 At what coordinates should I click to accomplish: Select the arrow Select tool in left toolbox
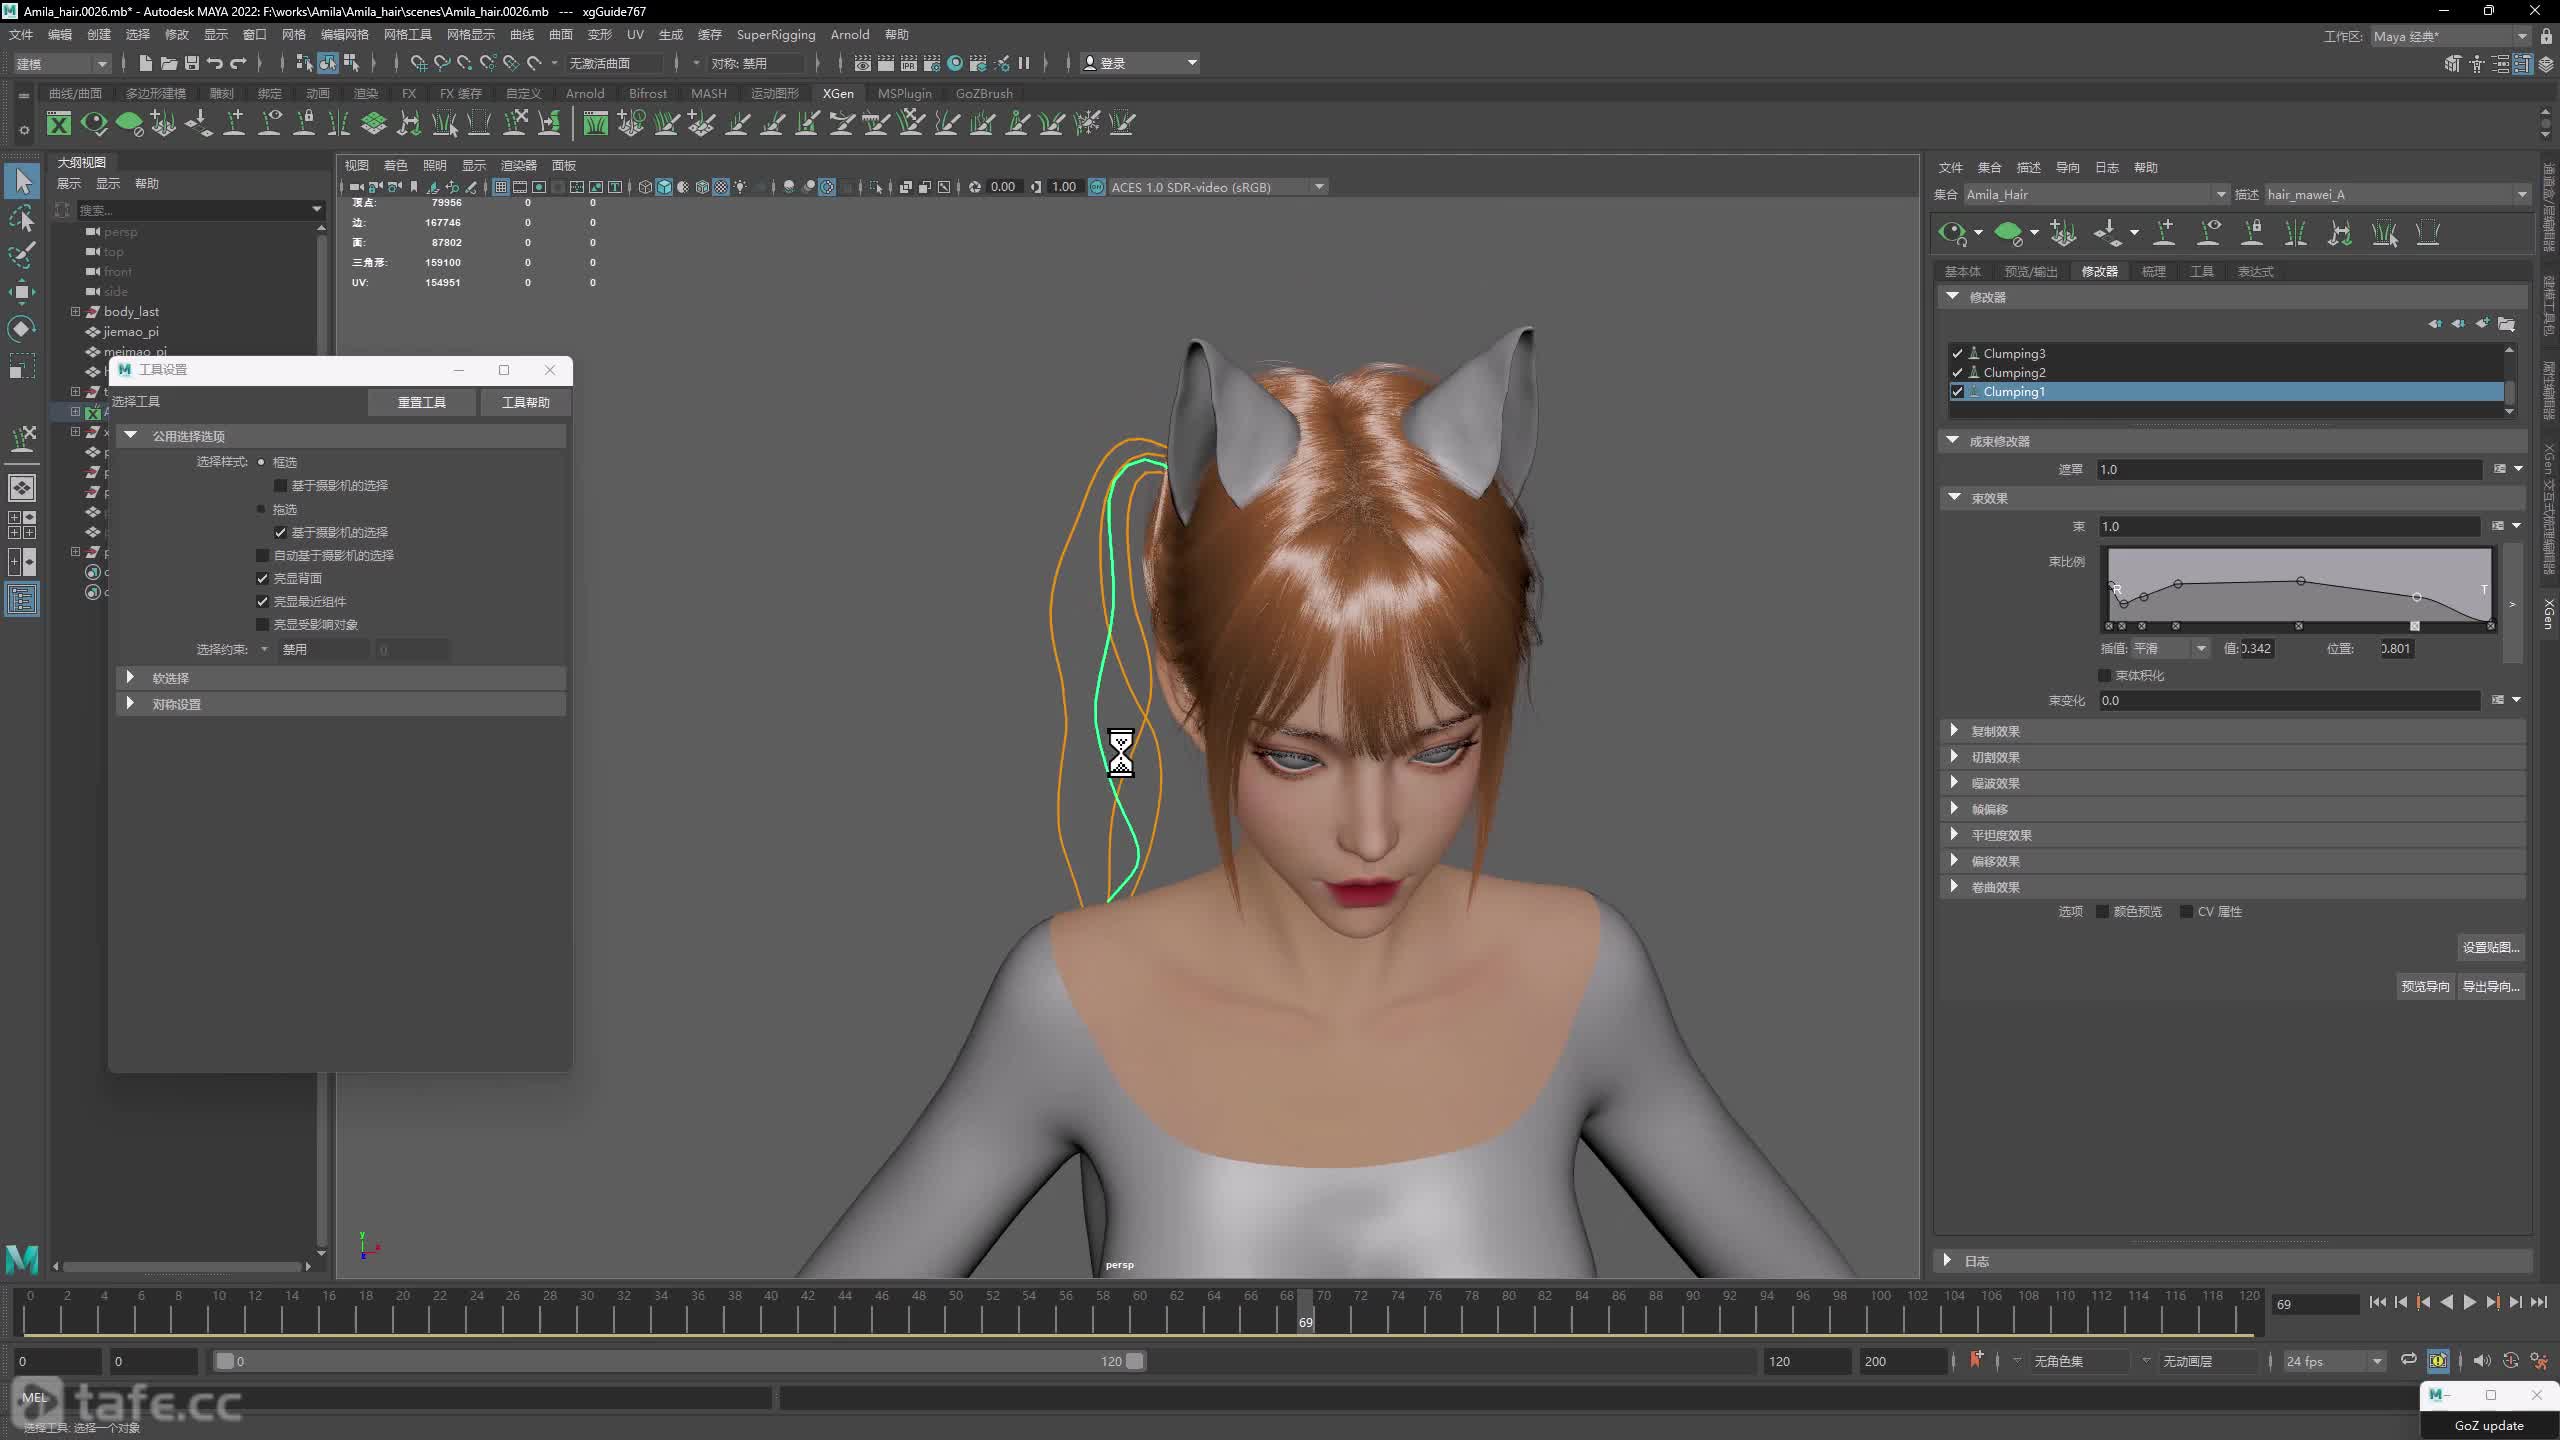point(23,181)
